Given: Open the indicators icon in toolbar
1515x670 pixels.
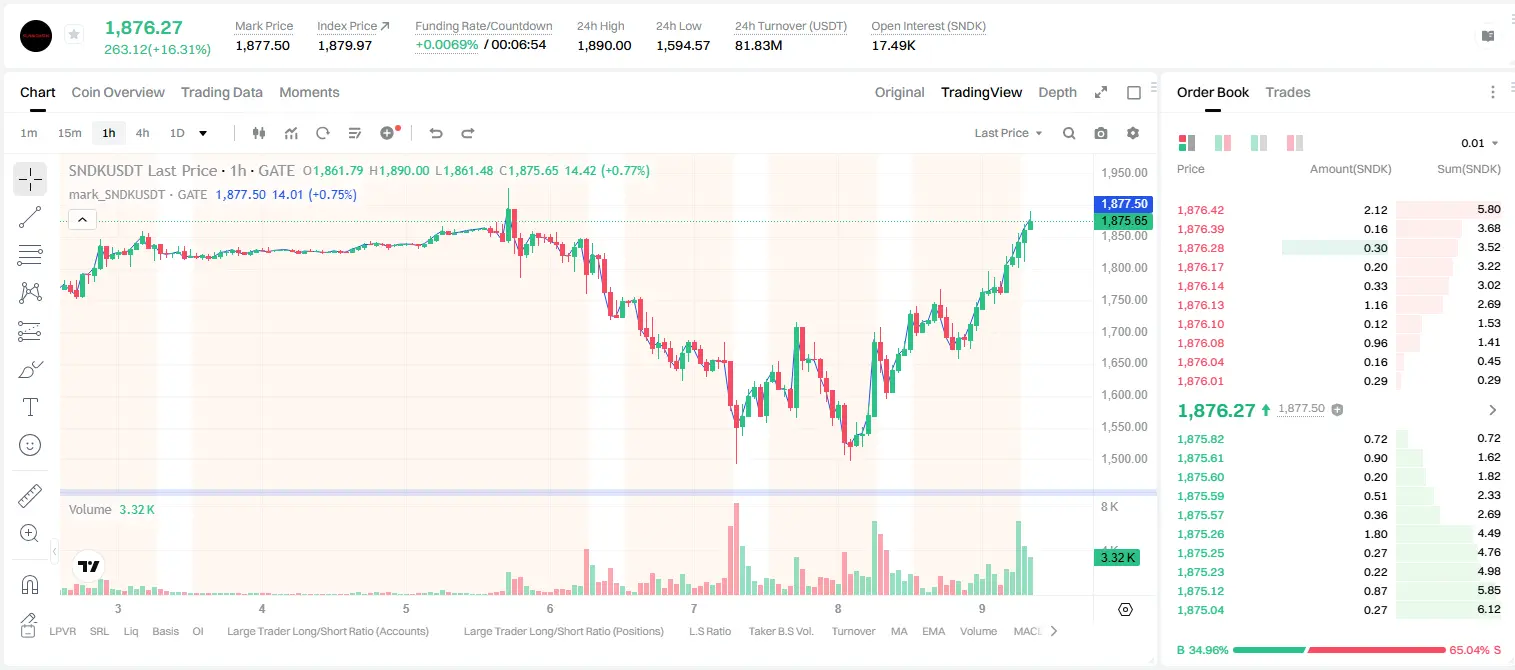Looking at the screenshot, I should [291, 133].
